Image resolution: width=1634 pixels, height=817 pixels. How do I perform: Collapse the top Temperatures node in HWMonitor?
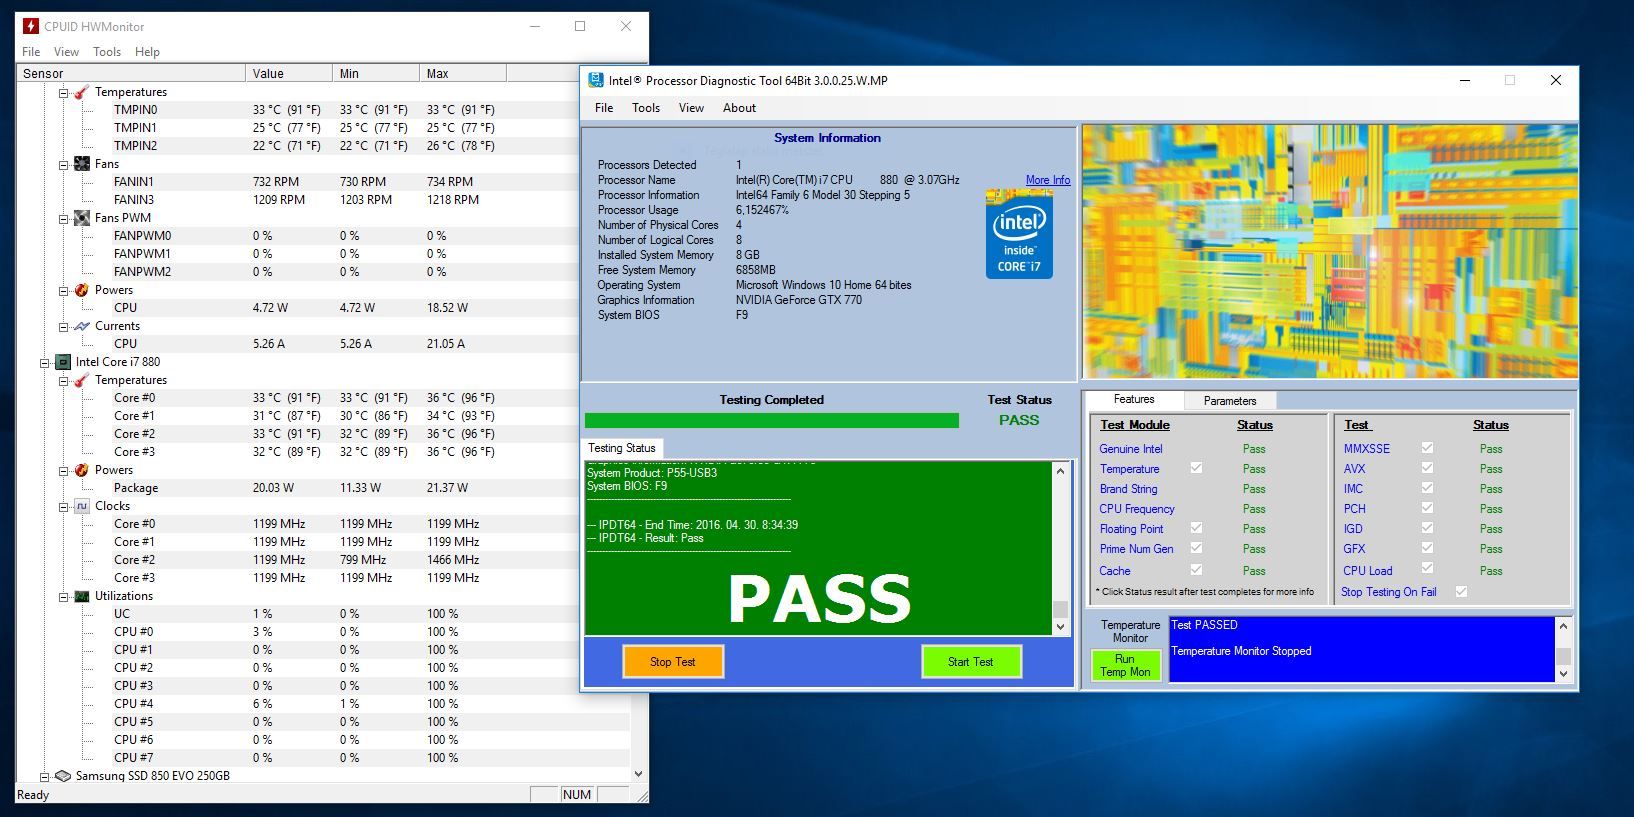tap(63, 92)
